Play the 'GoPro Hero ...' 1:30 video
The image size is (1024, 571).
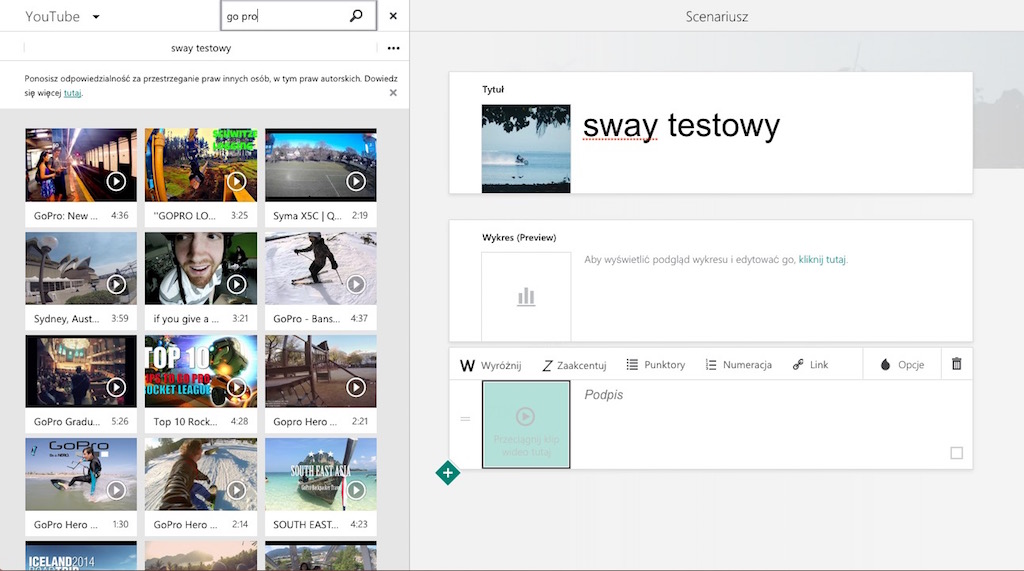[116, 490]
